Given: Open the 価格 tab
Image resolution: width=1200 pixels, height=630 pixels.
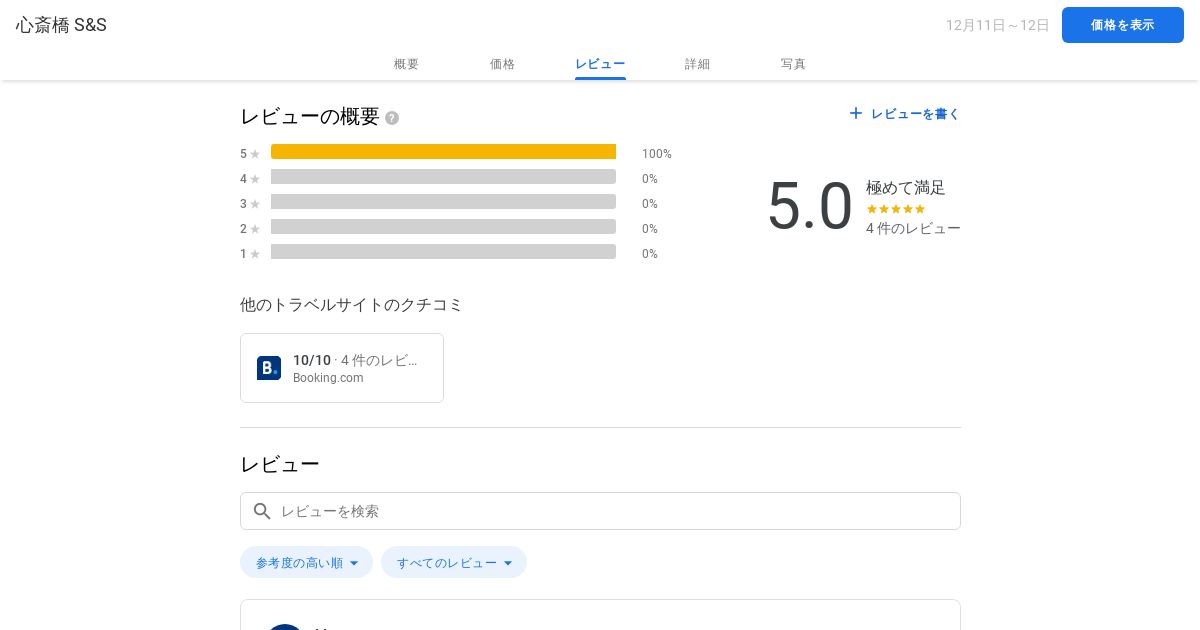Looking at the screenshot, I should tap(502, 64).
